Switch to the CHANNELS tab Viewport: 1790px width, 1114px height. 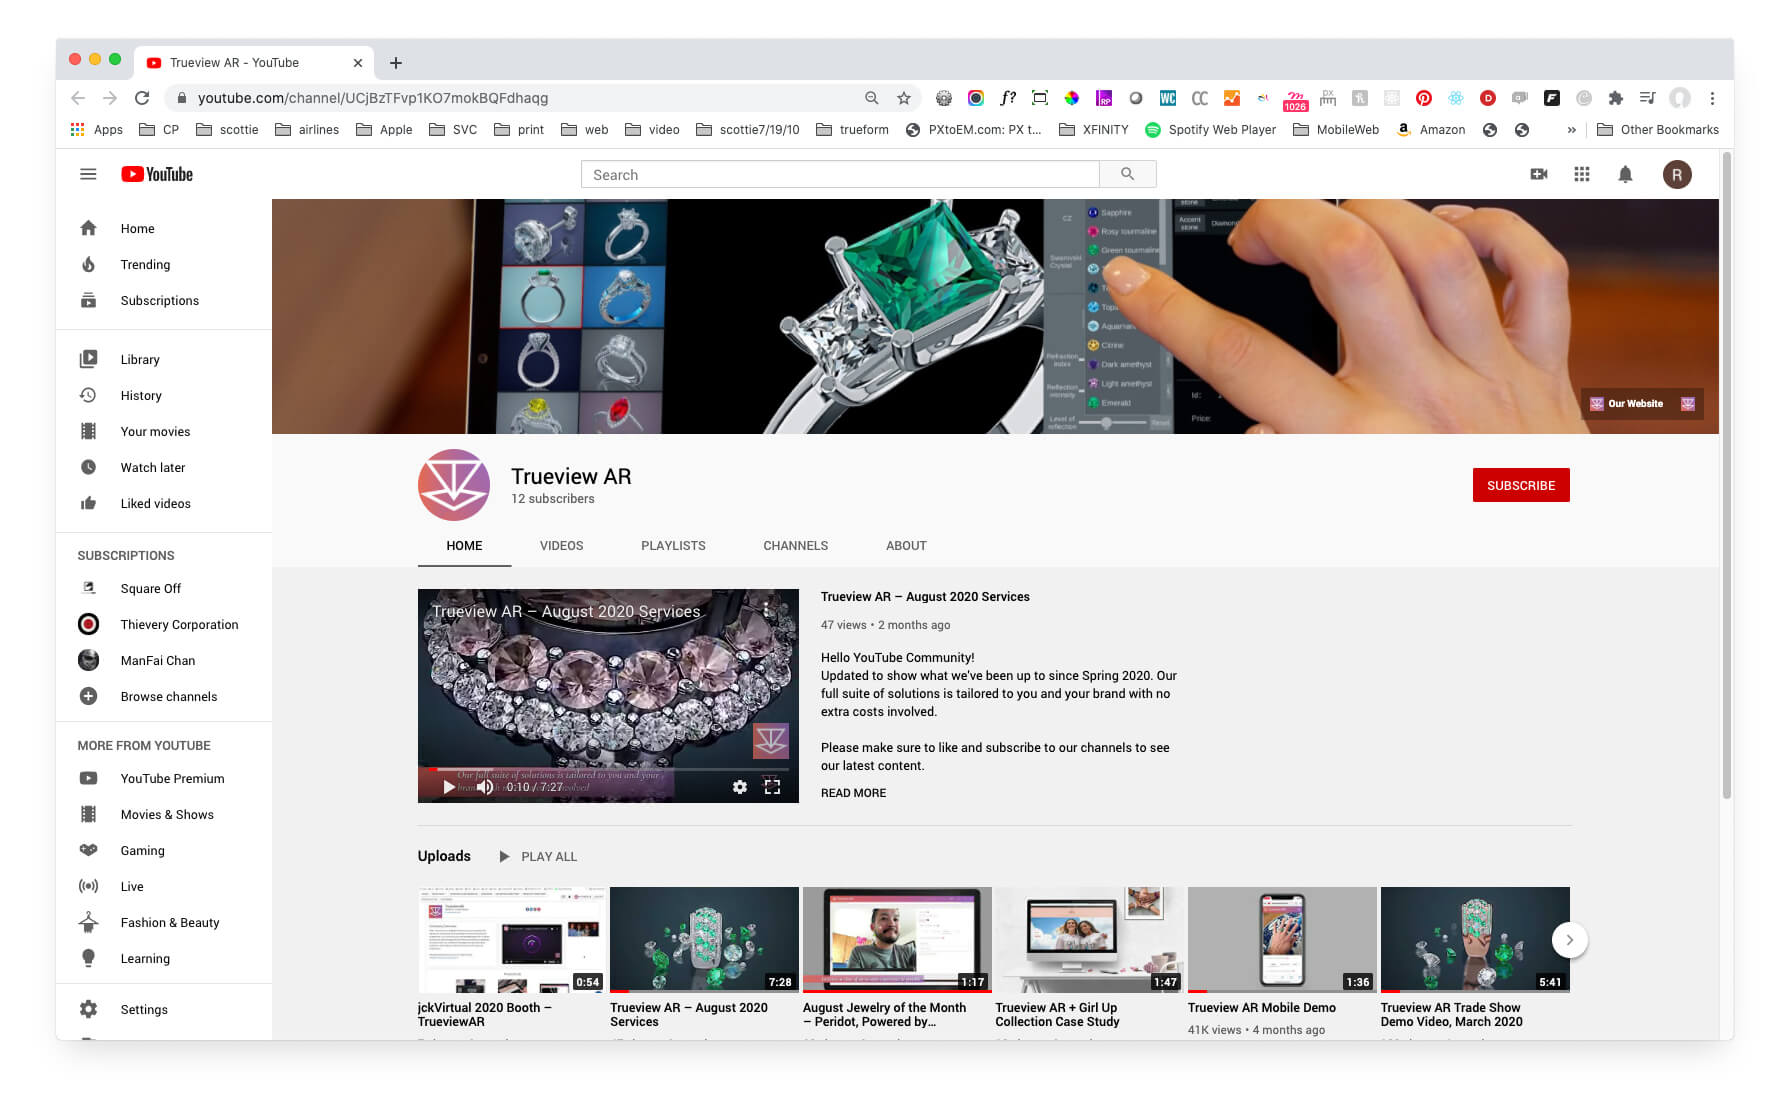click(x=795, y=546)
